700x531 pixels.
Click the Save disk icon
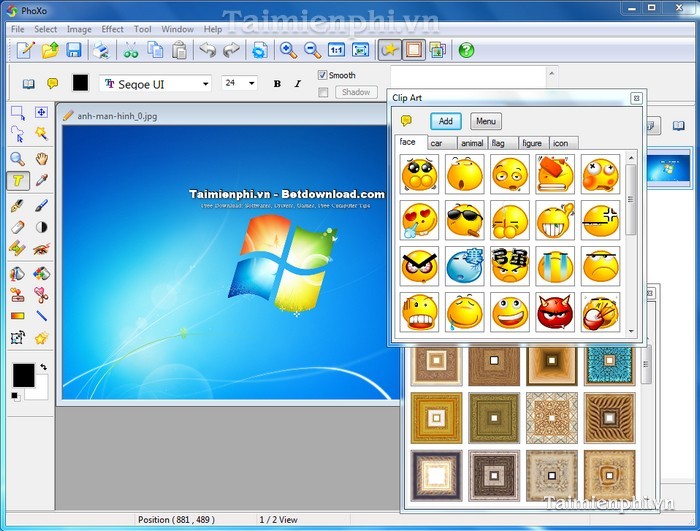(x=74, y=50)
